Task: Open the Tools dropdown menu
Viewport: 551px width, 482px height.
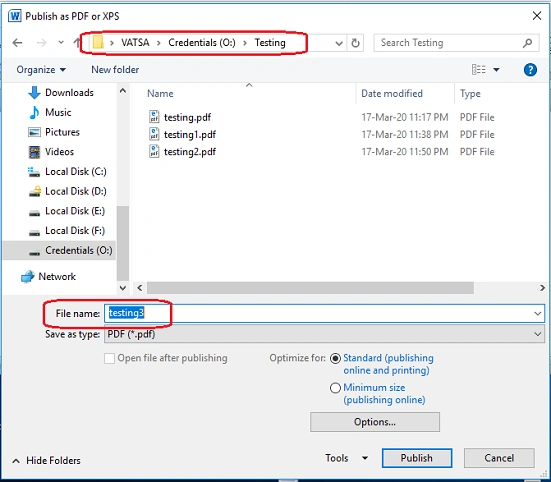Action: tap(346, 458)
